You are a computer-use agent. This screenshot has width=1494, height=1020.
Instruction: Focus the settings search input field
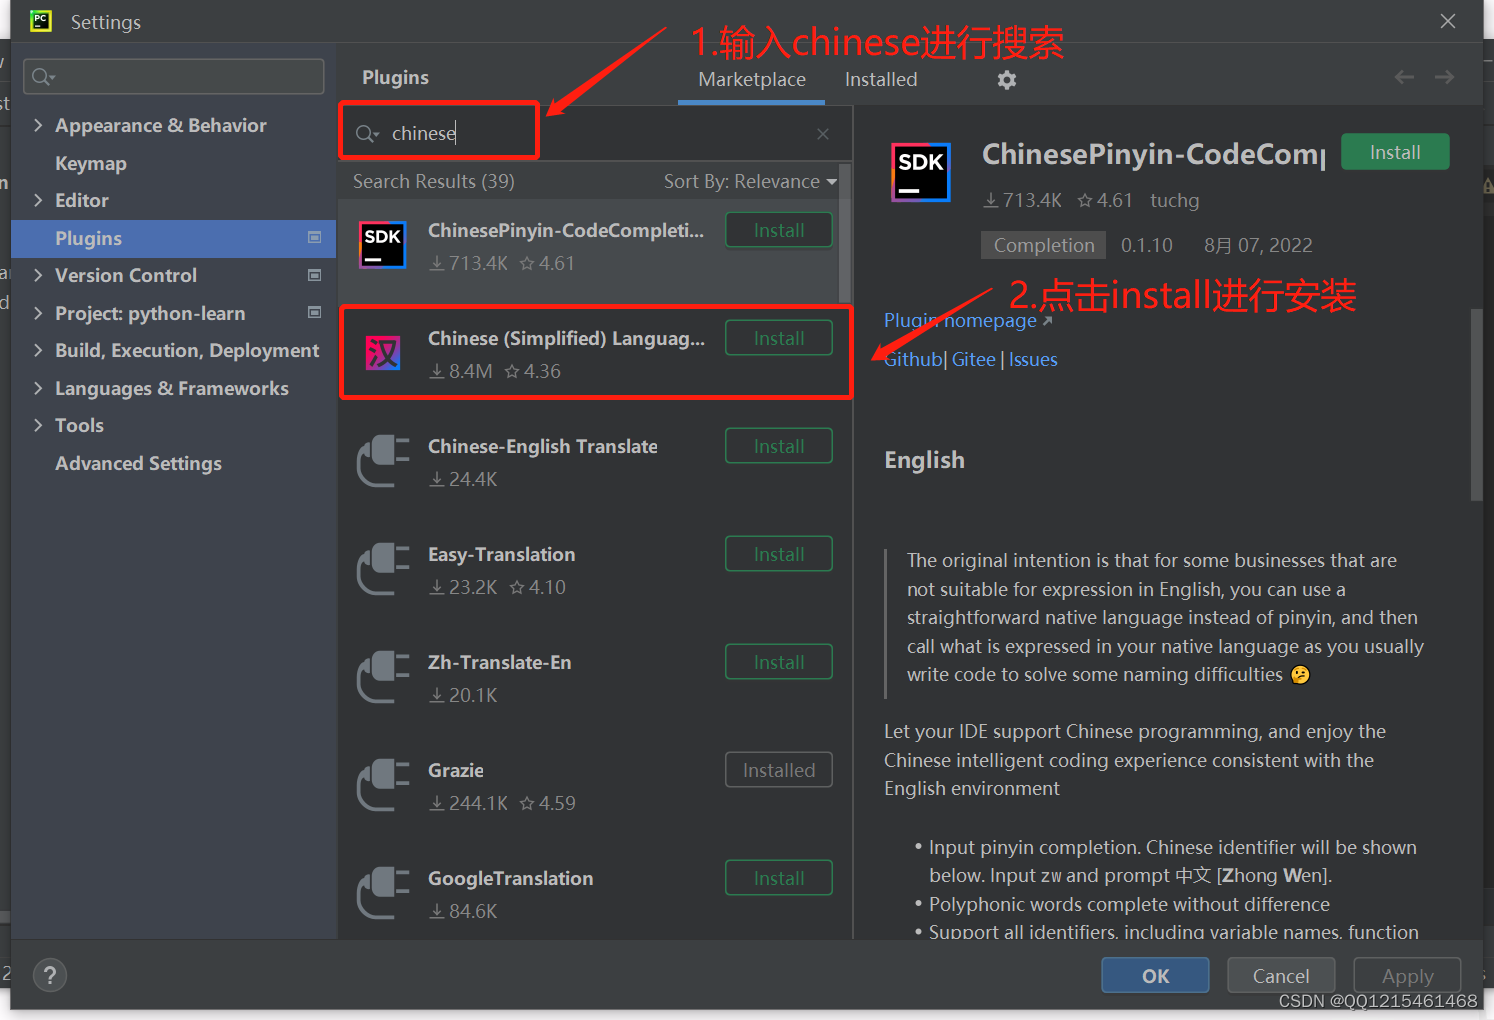pos(174,76)
